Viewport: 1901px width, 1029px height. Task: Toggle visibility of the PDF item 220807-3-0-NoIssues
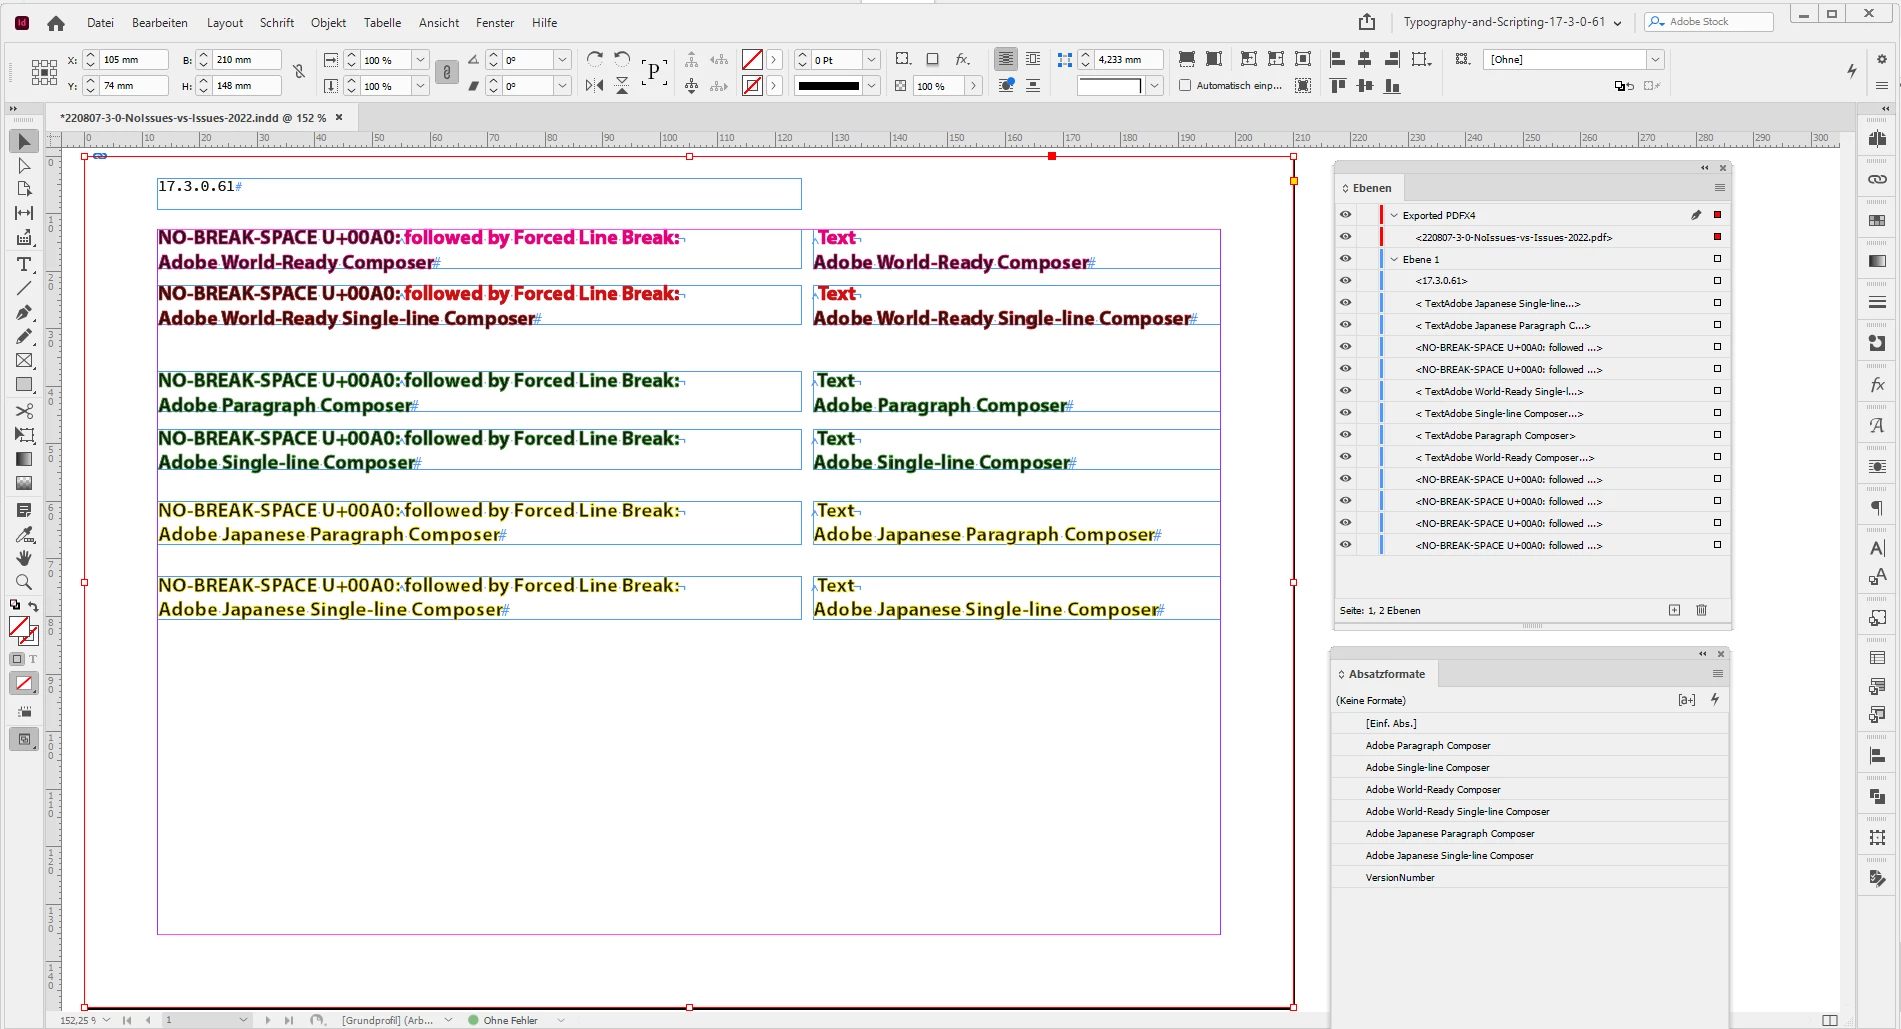click(x=1345, y=237)
